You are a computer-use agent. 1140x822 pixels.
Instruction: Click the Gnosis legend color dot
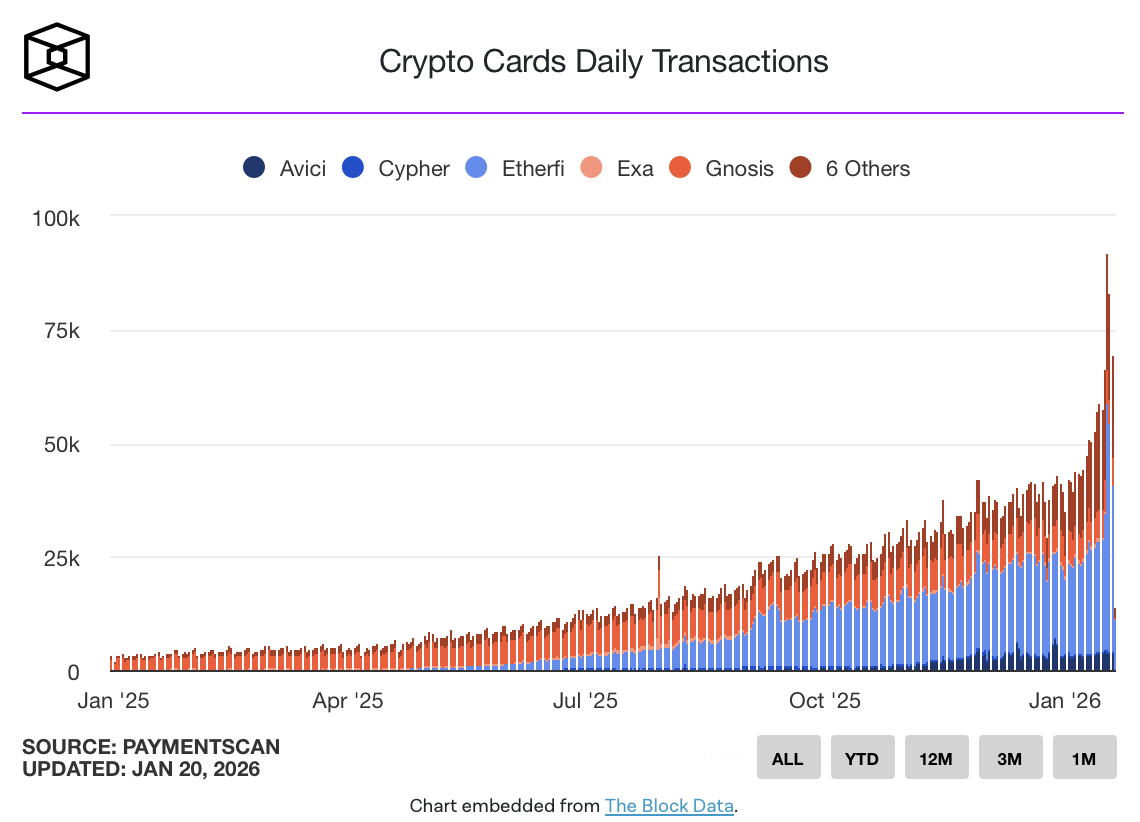point(681,168)
